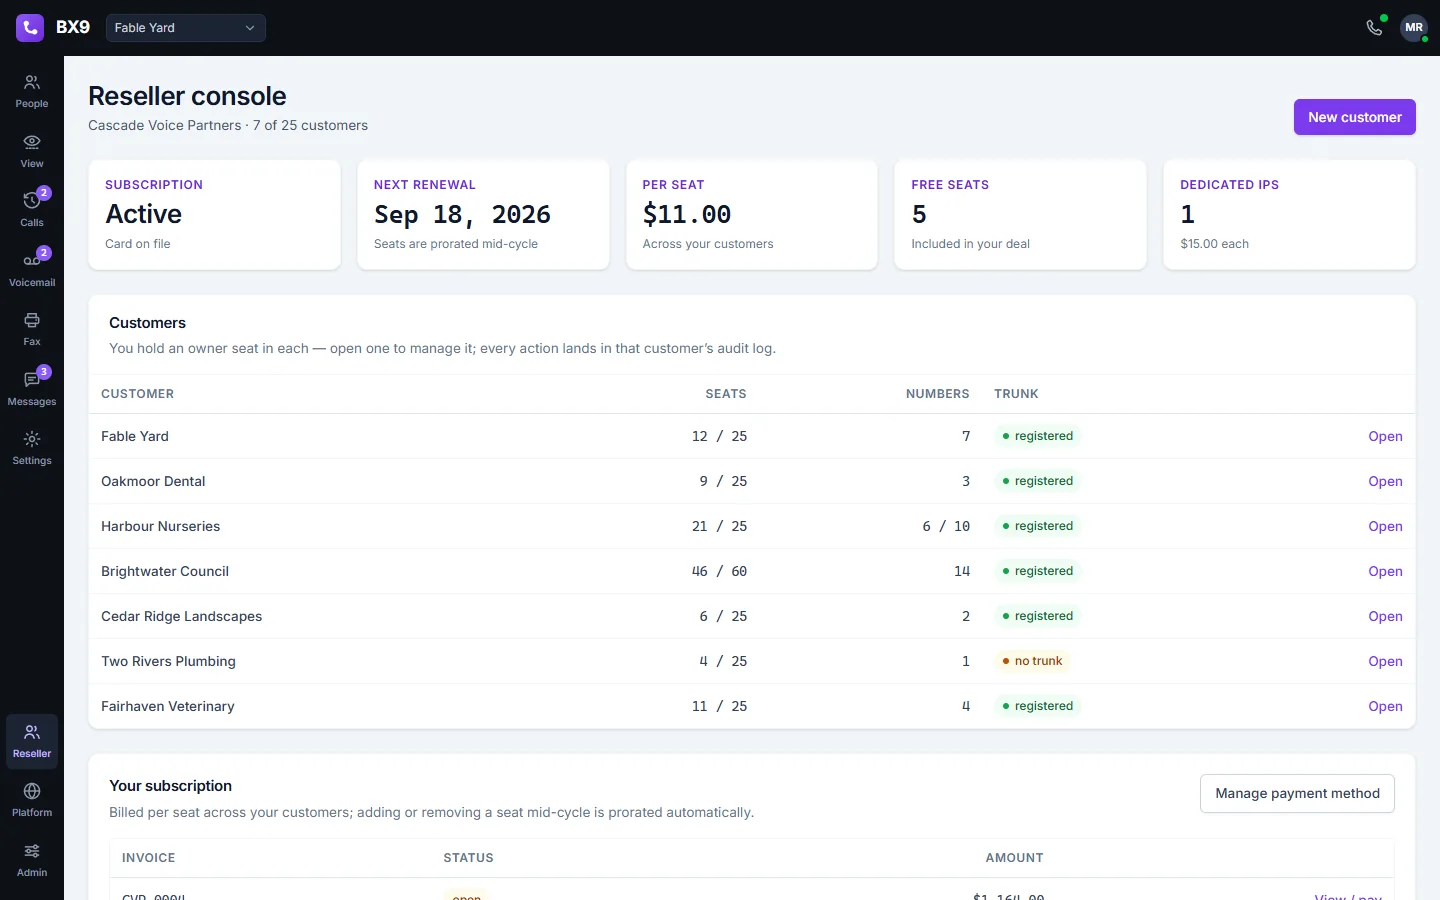Select the Reseller sidebar item
This screenshot has width=1440, height=900.
(x=32, y=741)
